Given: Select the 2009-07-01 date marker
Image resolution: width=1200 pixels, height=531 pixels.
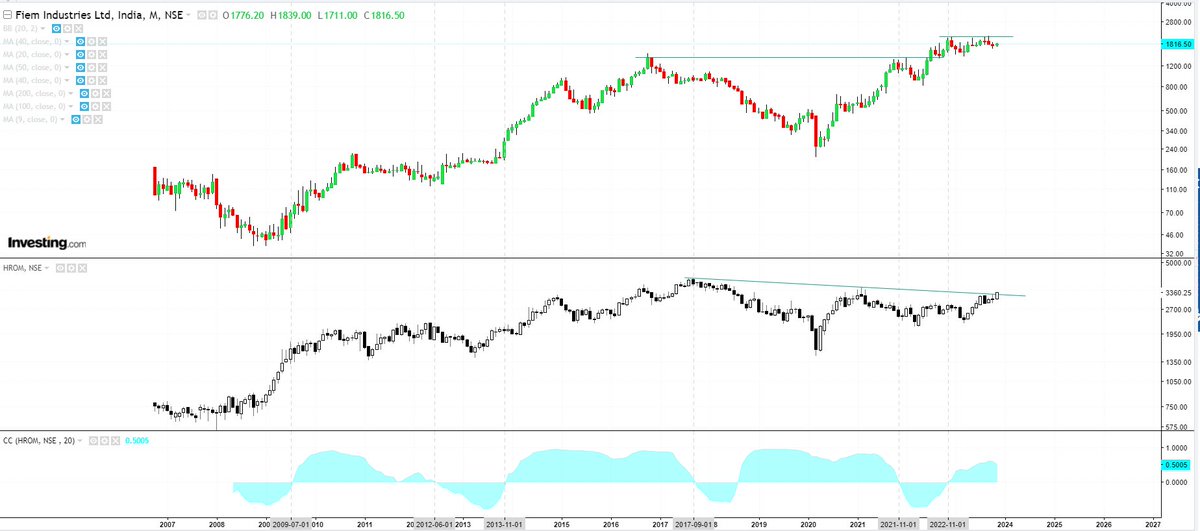Looking at the screenshot, I should pos(291,523).
